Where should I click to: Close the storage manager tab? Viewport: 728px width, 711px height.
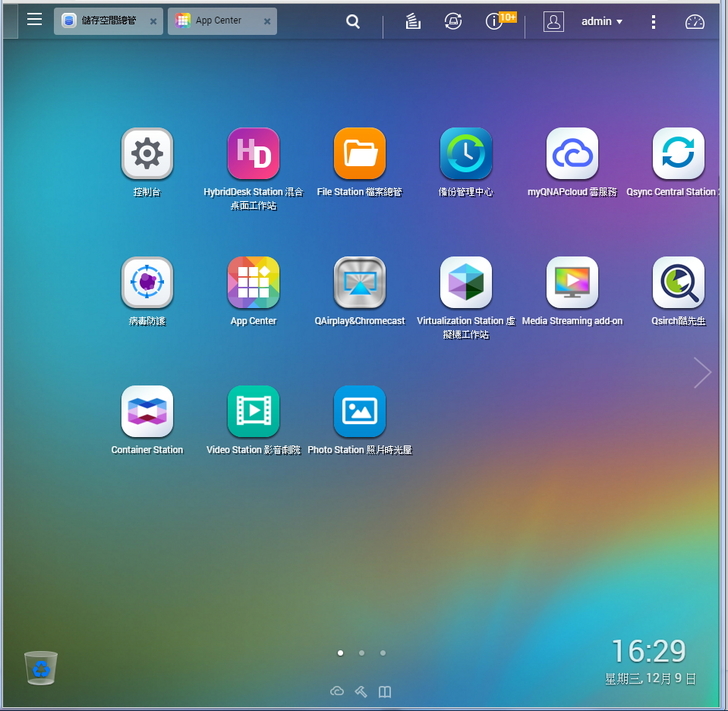[153, 21]
